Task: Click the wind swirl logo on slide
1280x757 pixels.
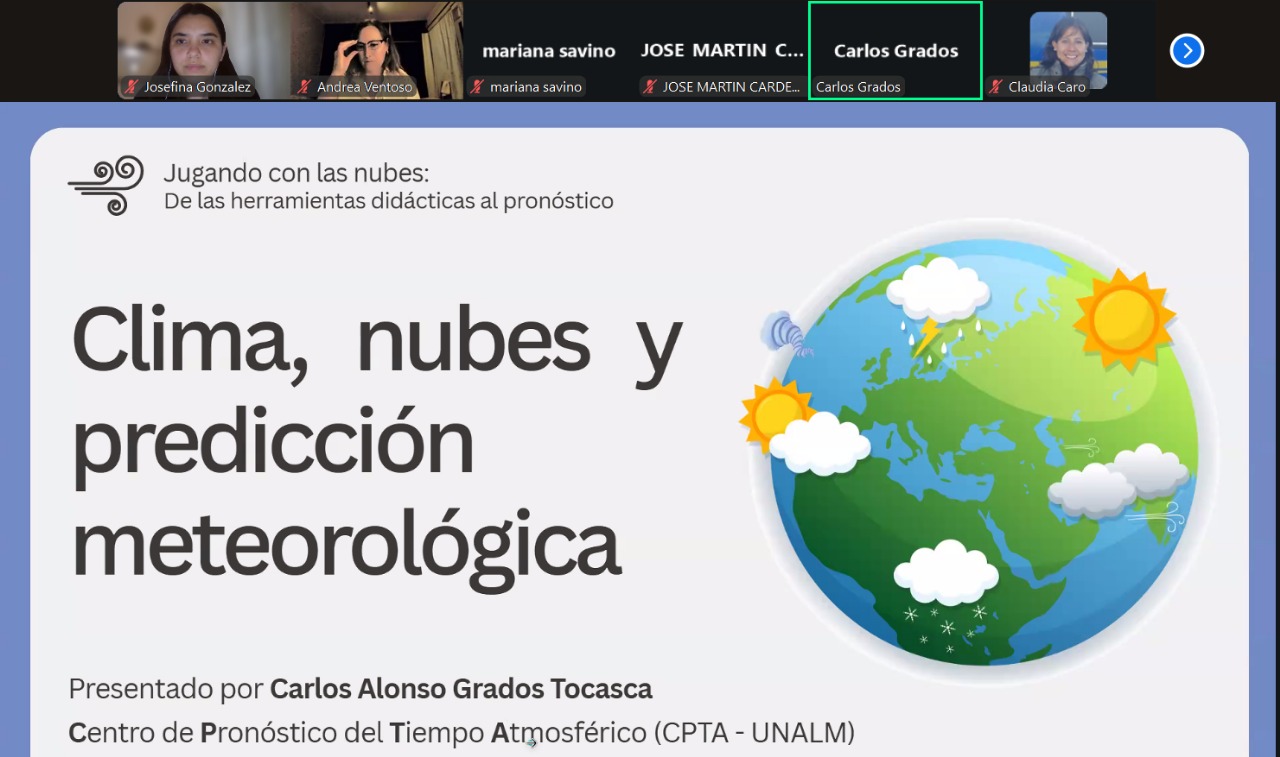Action: tap(106, 184)
